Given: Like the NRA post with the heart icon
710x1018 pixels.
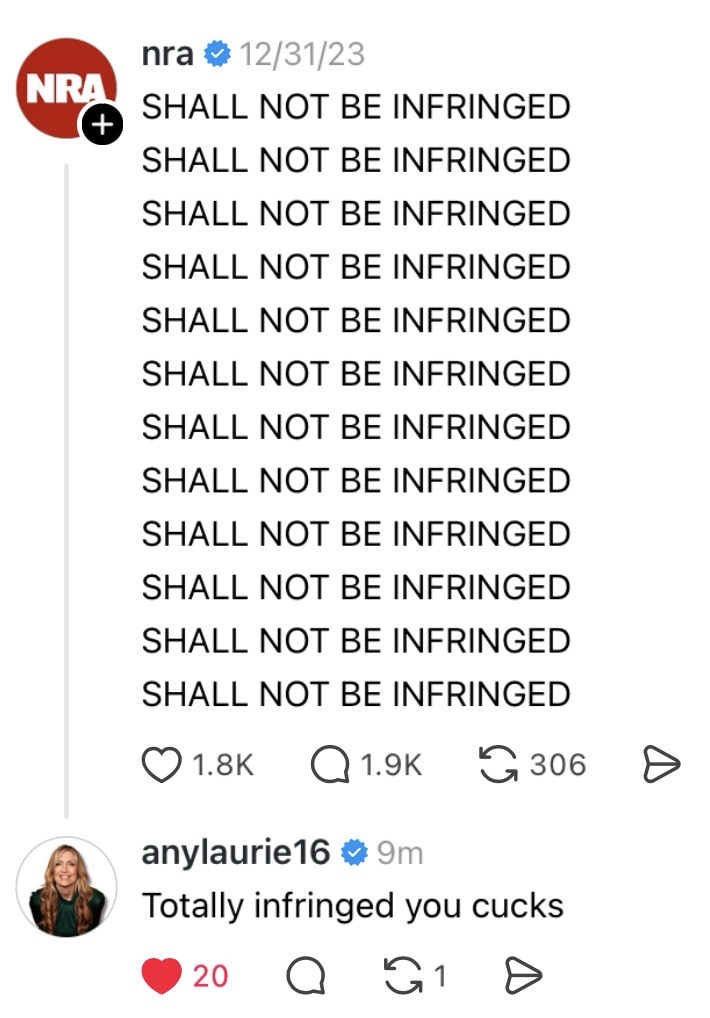Looking at the screenshot, I should (x=160, y=765).
